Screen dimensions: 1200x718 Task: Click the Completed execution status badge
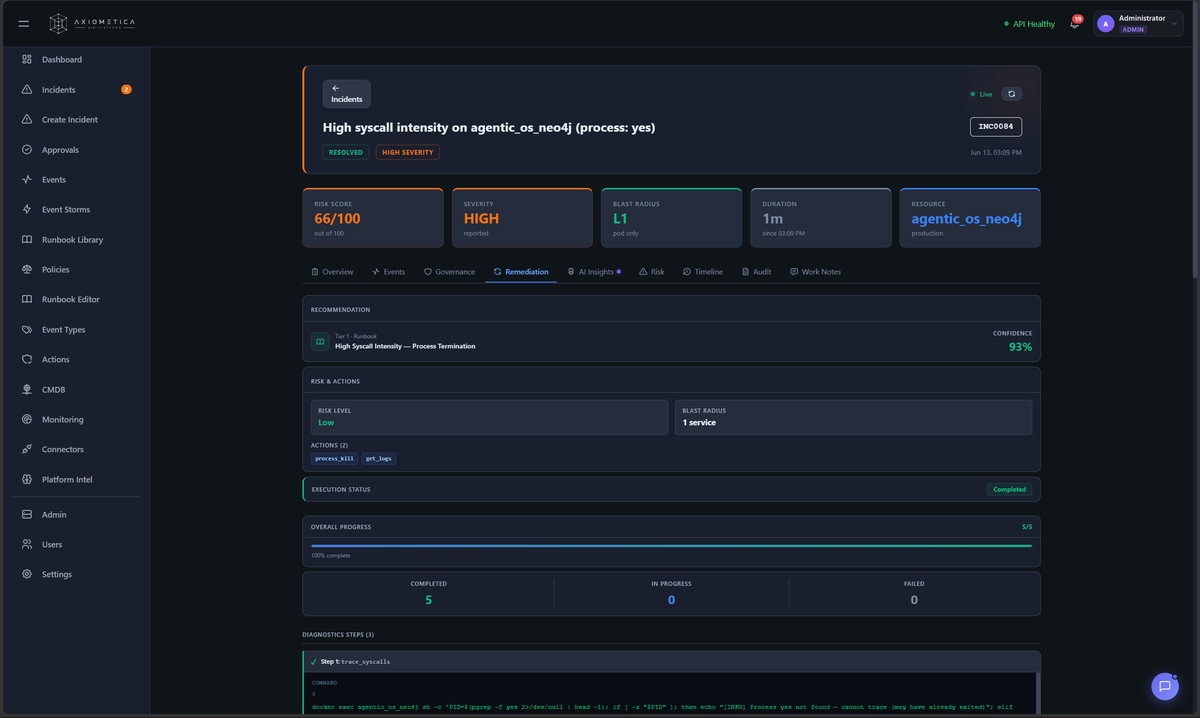click(x=1009, y=489)
